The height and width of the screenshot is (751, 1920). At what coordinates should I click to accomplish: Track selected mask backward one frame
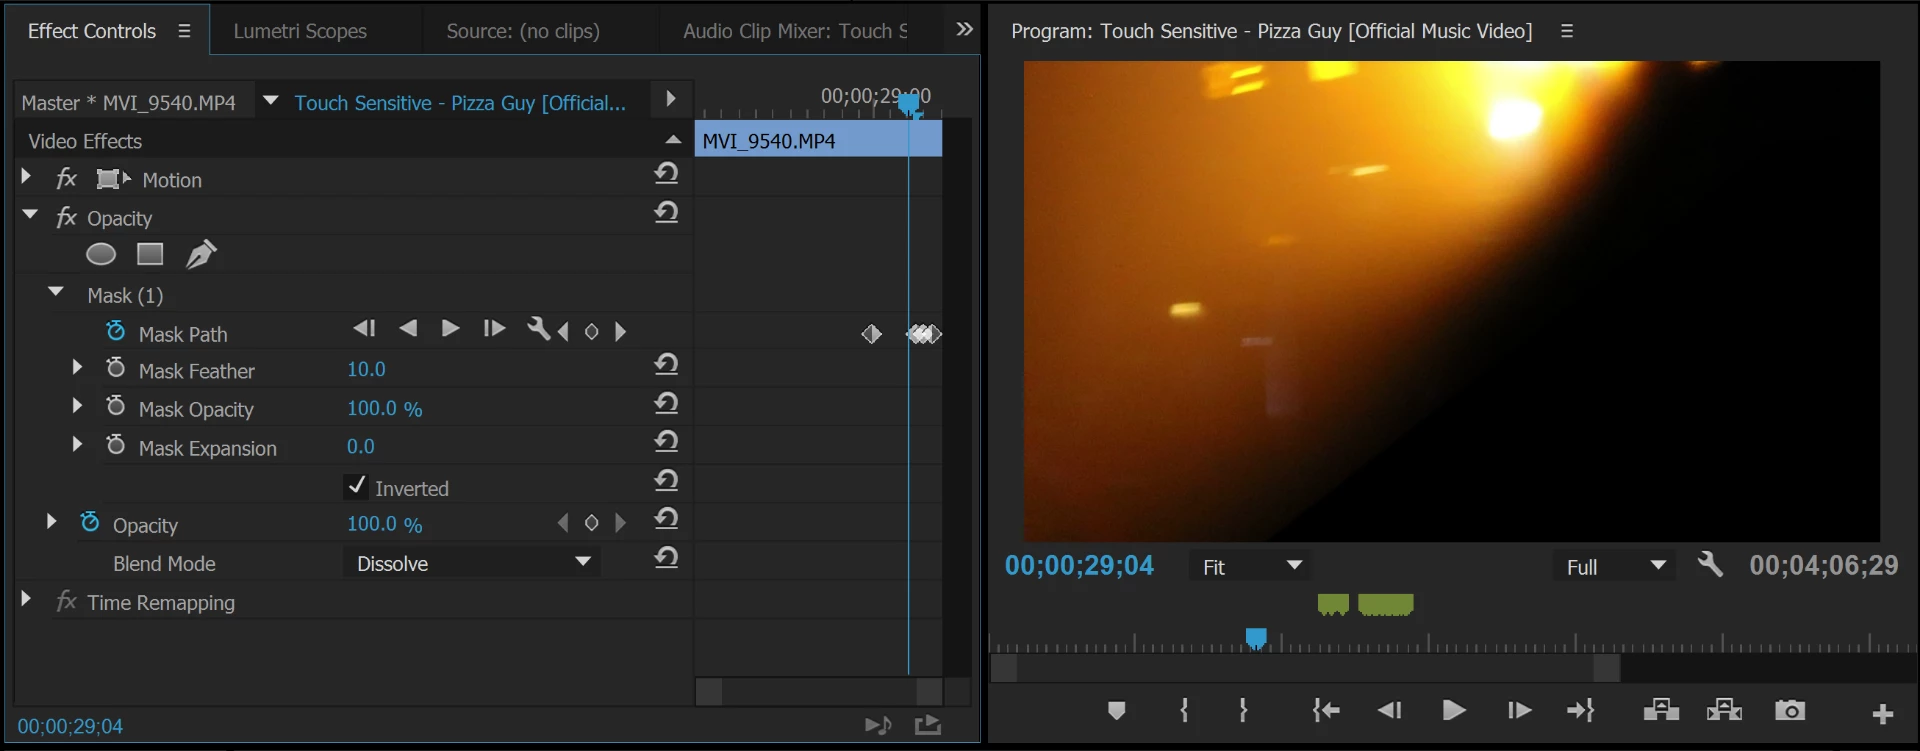coord(364,328)
